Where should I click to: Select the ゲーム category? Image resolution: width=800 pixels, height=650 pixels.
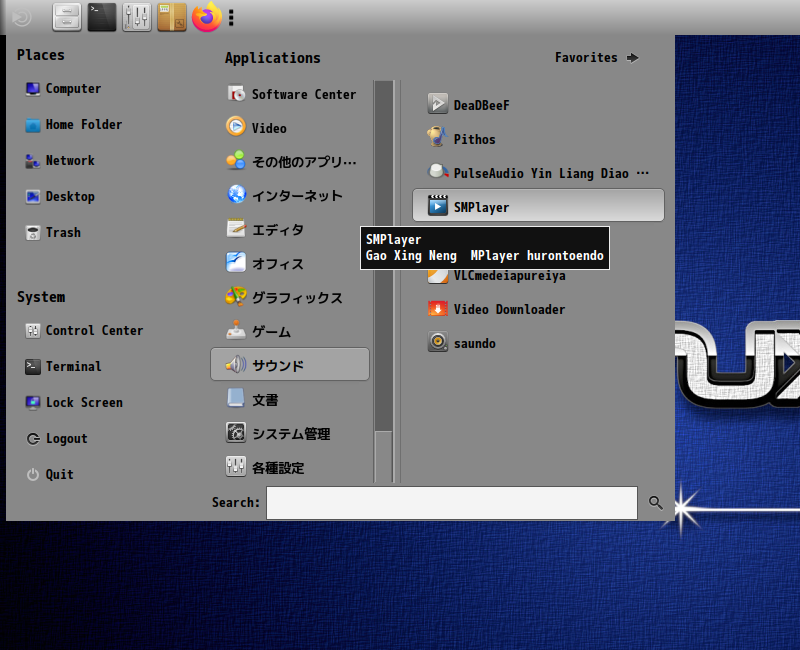(290, 332)
